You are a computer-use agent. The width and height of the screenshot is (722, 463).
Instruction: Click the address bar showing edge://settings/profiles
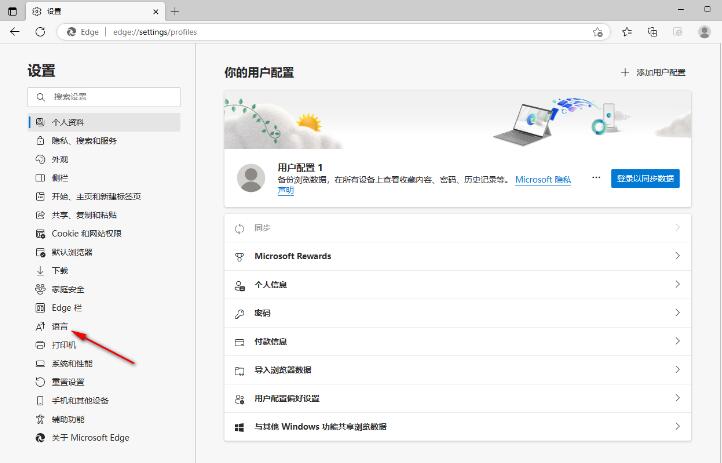333,32
